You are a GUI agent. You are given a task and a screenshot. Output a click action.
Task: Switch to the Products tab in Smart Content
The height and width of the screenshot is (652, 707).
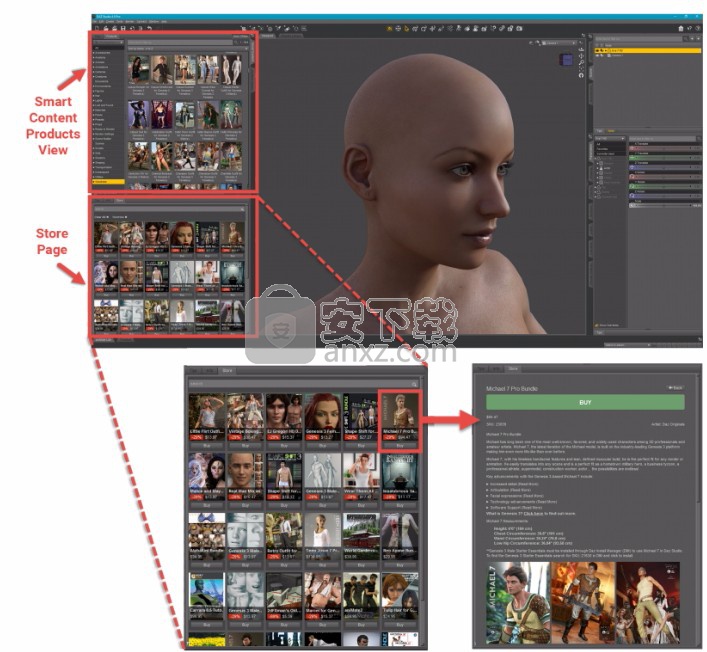[111, 36]
